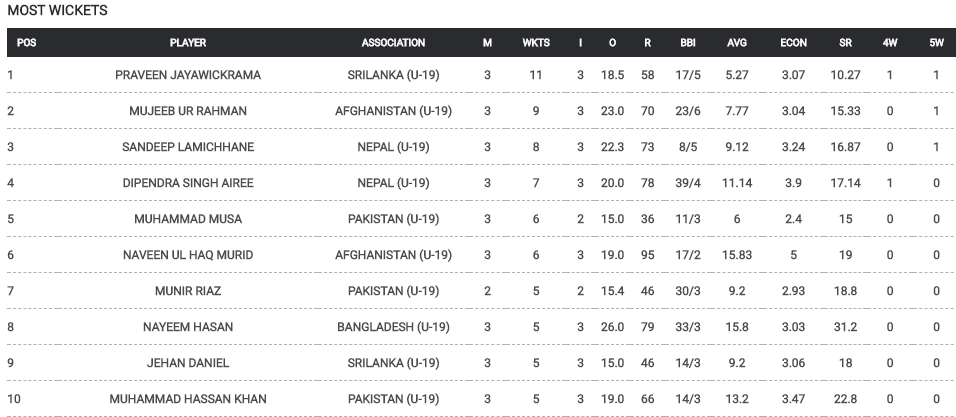Sort by SR column header

845,43
